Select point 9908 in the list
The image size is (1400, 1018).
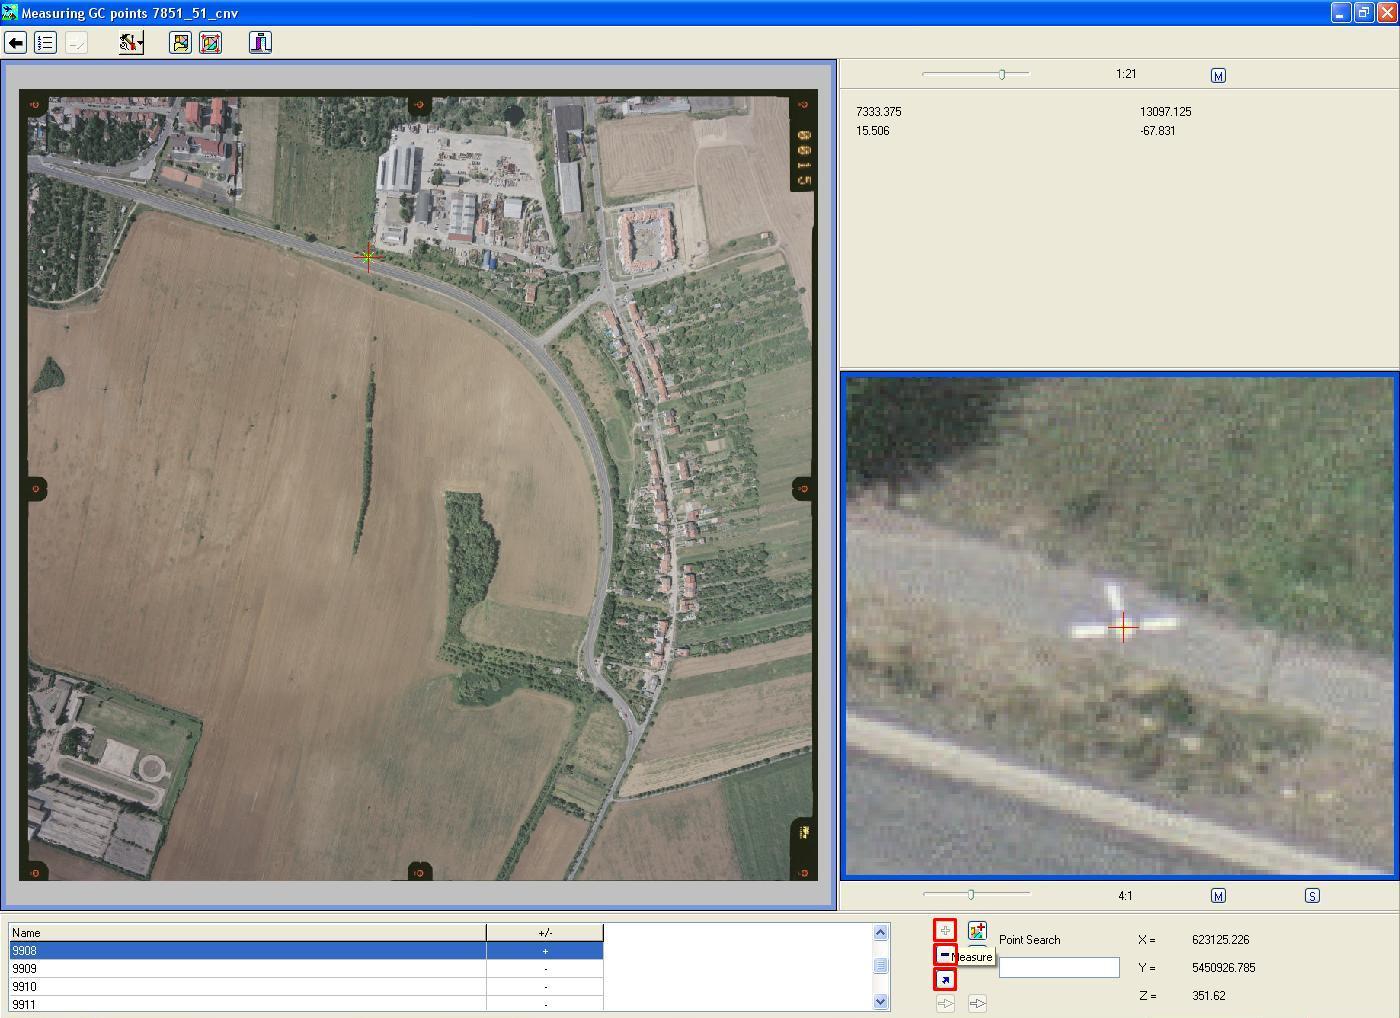[x=306, y=951]
